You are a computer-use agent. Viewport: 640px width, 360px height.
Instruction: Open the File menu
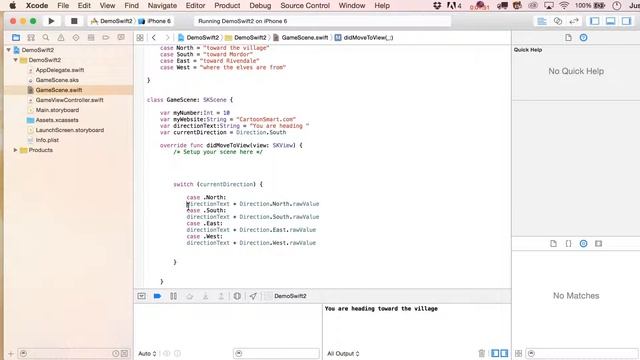(x=63, y=6)
